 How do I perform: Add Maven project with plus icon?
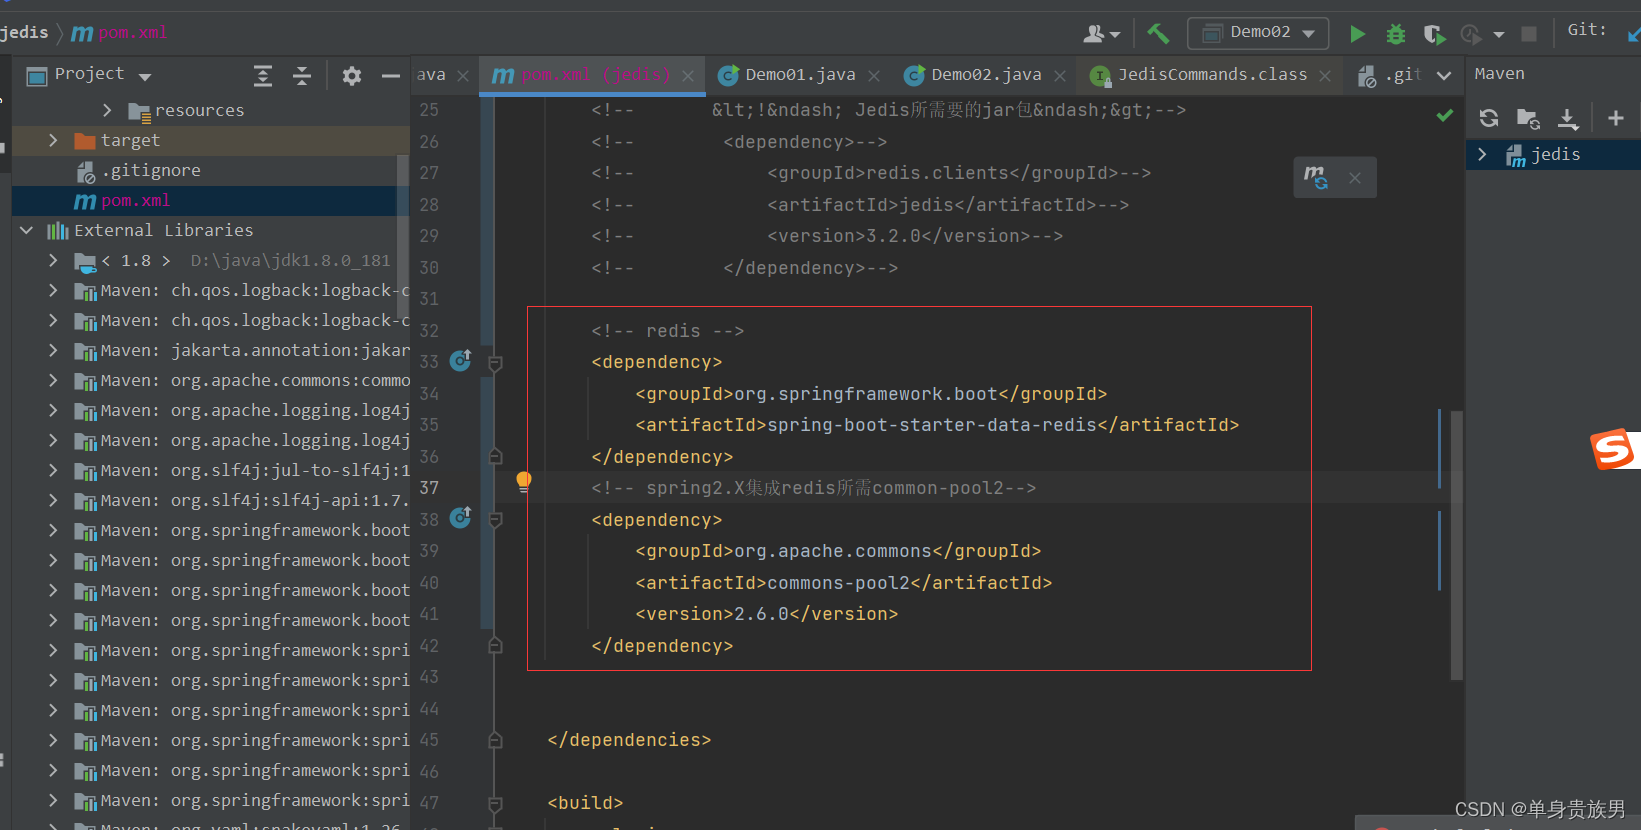pos(1615,118)
